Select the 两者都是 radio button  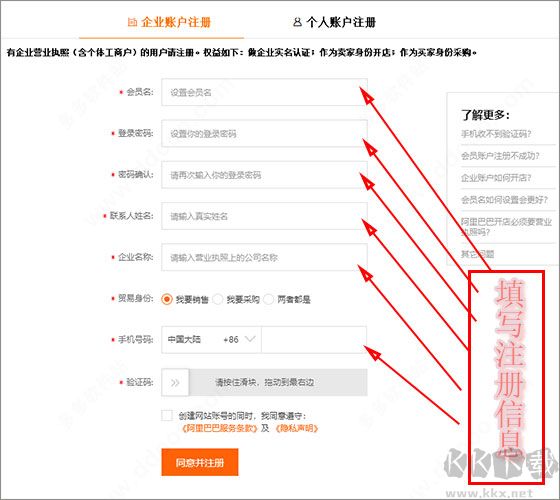tap(269, 299)
